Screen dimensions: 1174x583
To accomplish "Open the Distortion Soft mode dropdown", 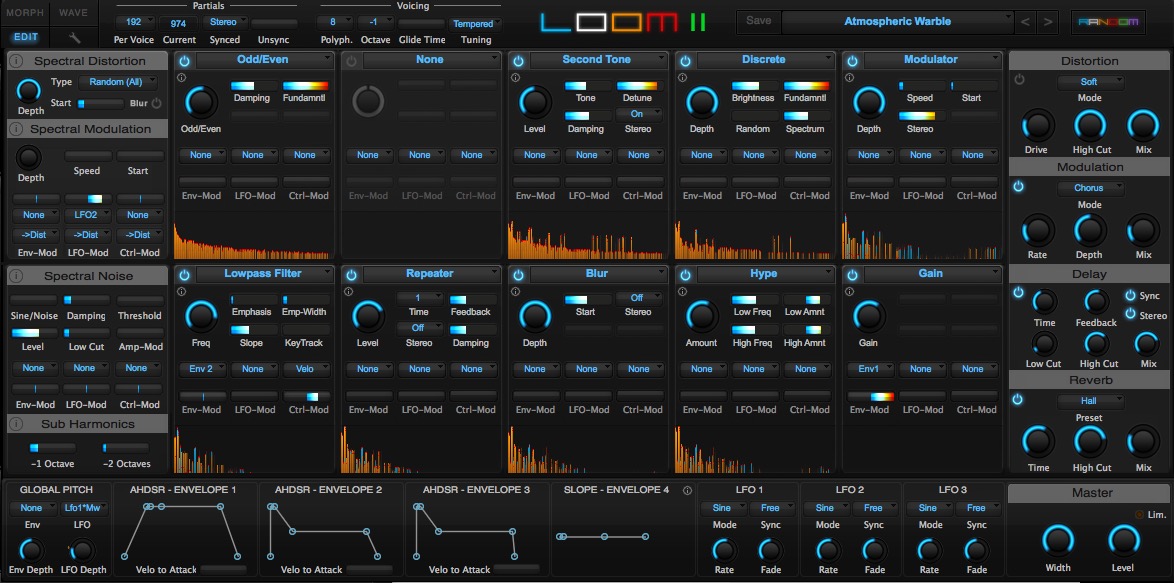I will coord(1090,82).
